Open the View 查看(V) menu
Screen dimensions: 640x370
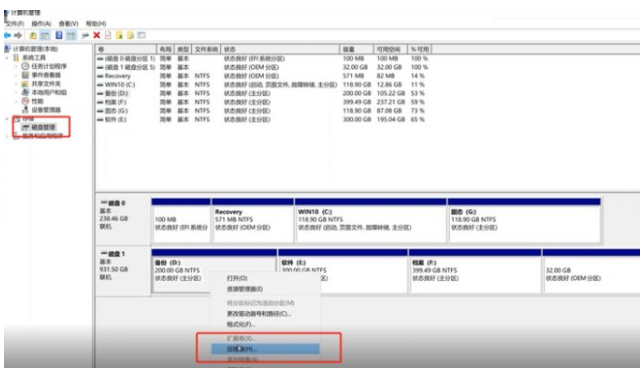(69, 24)
